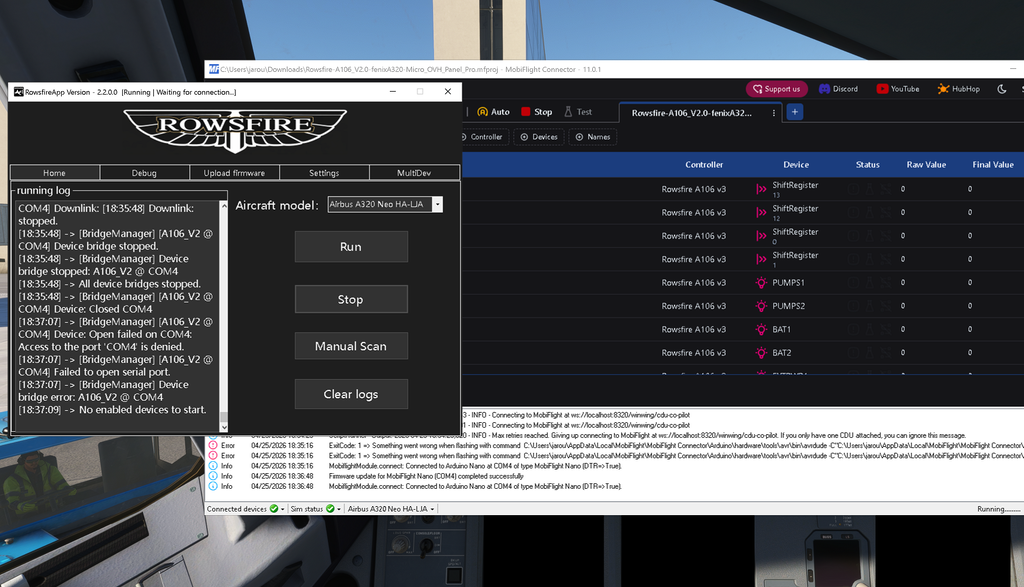Click Rowsfire A106 v3 in the BAT1 row

click(694, 330)
